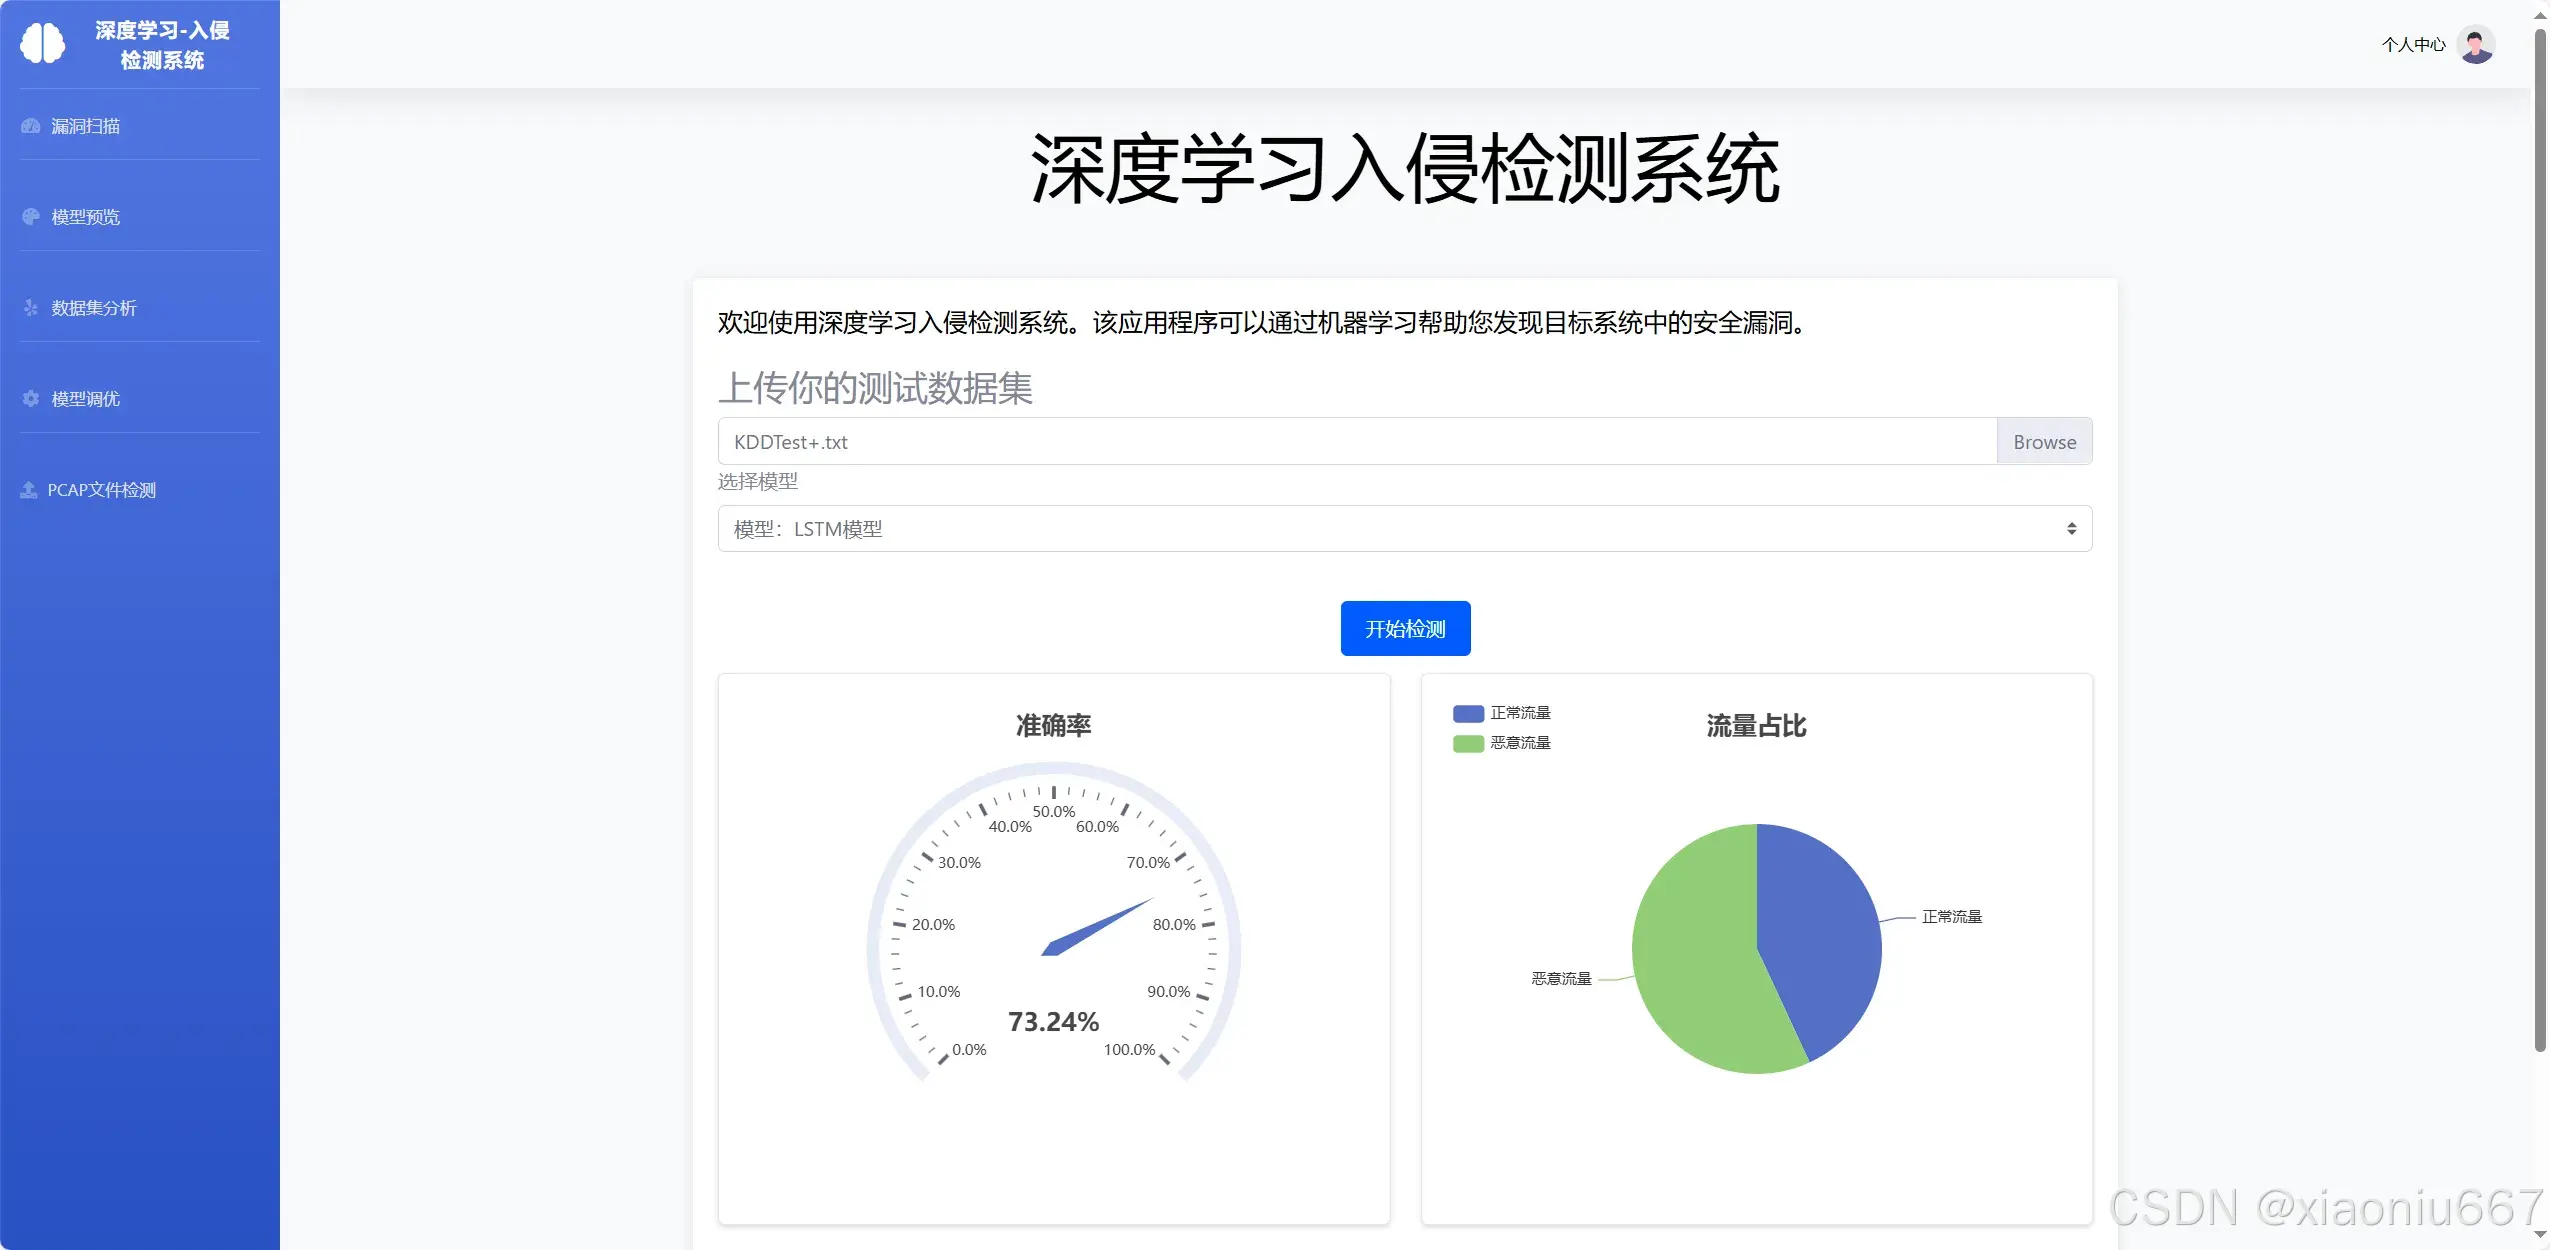Go to 数据集分析 sidebar menu

click(94, 308)
